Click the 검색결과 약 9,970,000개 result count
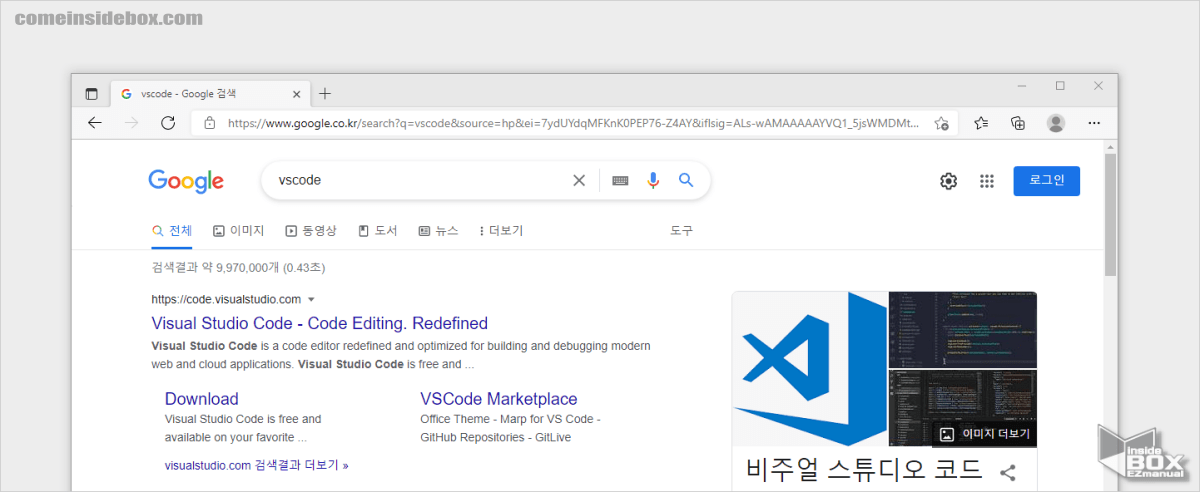The height and width of the screenshot is (492, 1200). coord(238,268)
